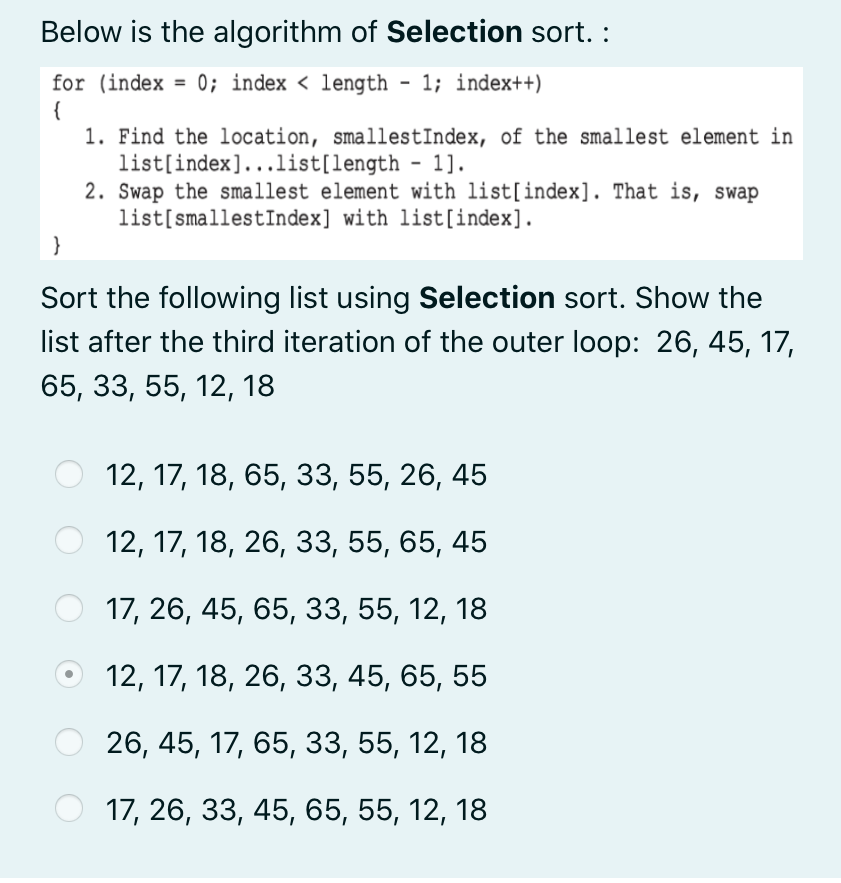Click the radio button beside the second answer

click(x=68, y=540)
